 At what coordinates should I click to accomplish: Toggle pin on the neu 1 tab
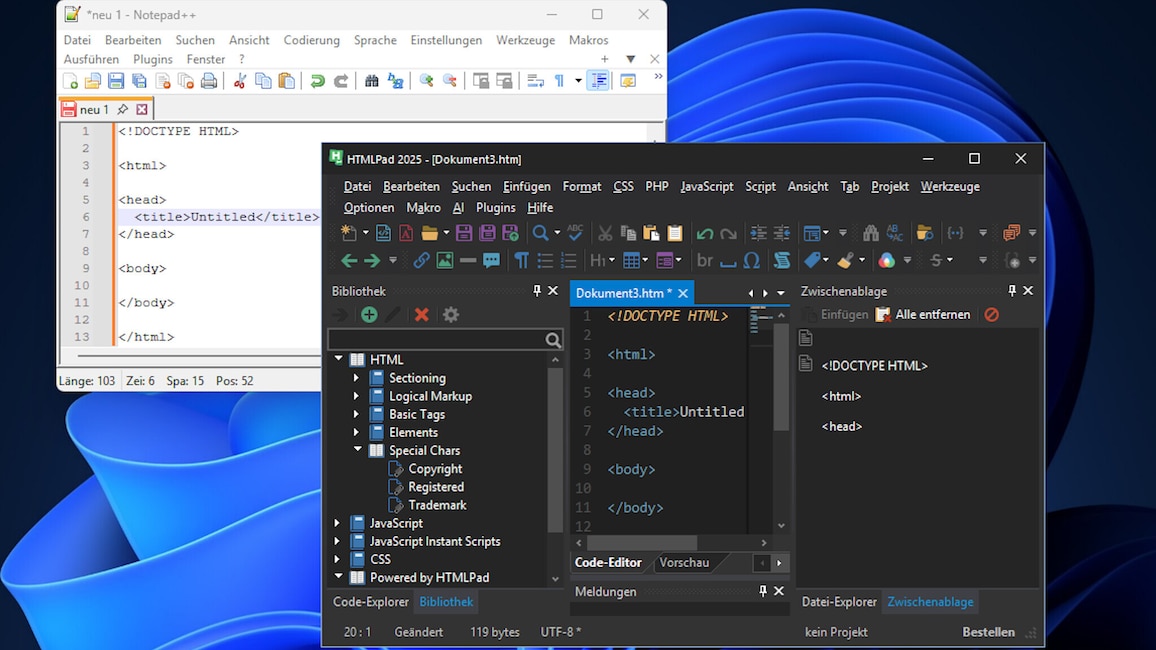123,109
